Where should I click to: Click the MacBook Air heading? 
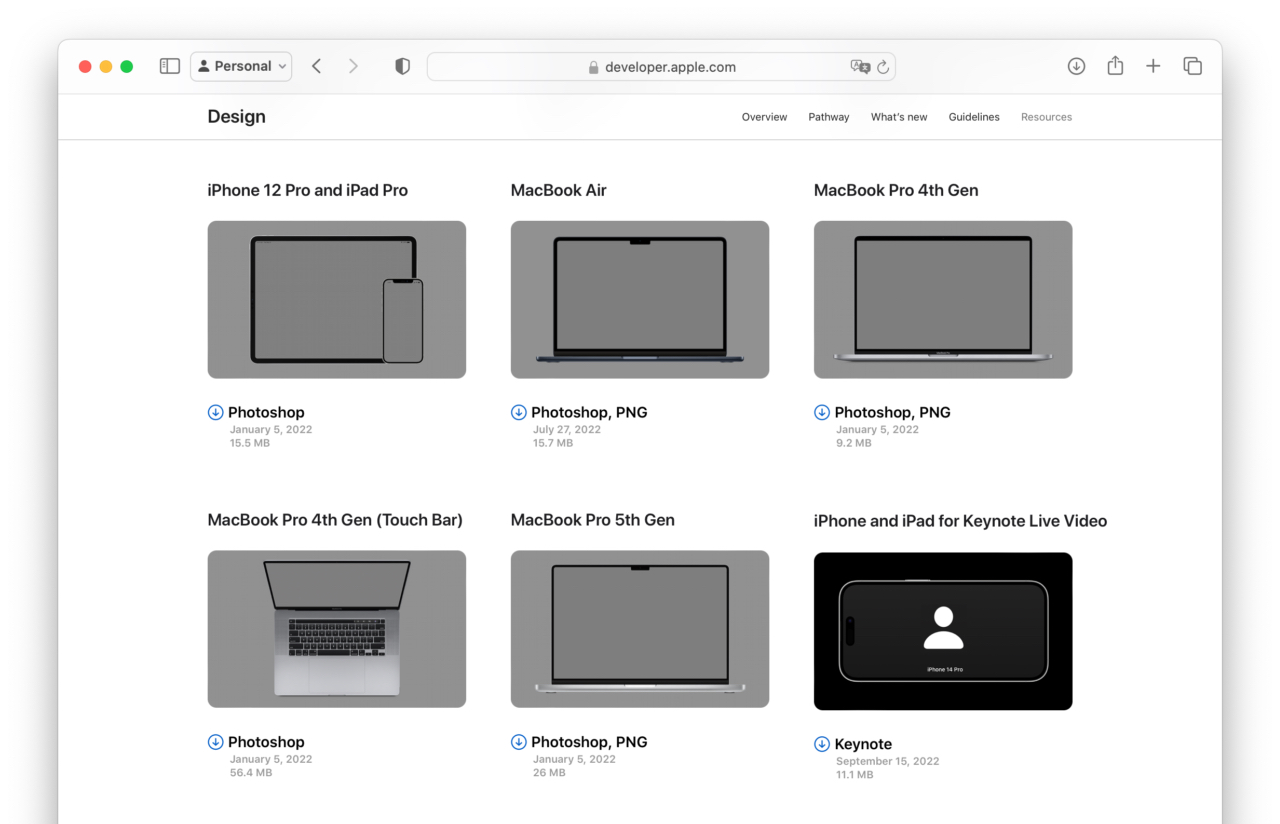[558, 190]
